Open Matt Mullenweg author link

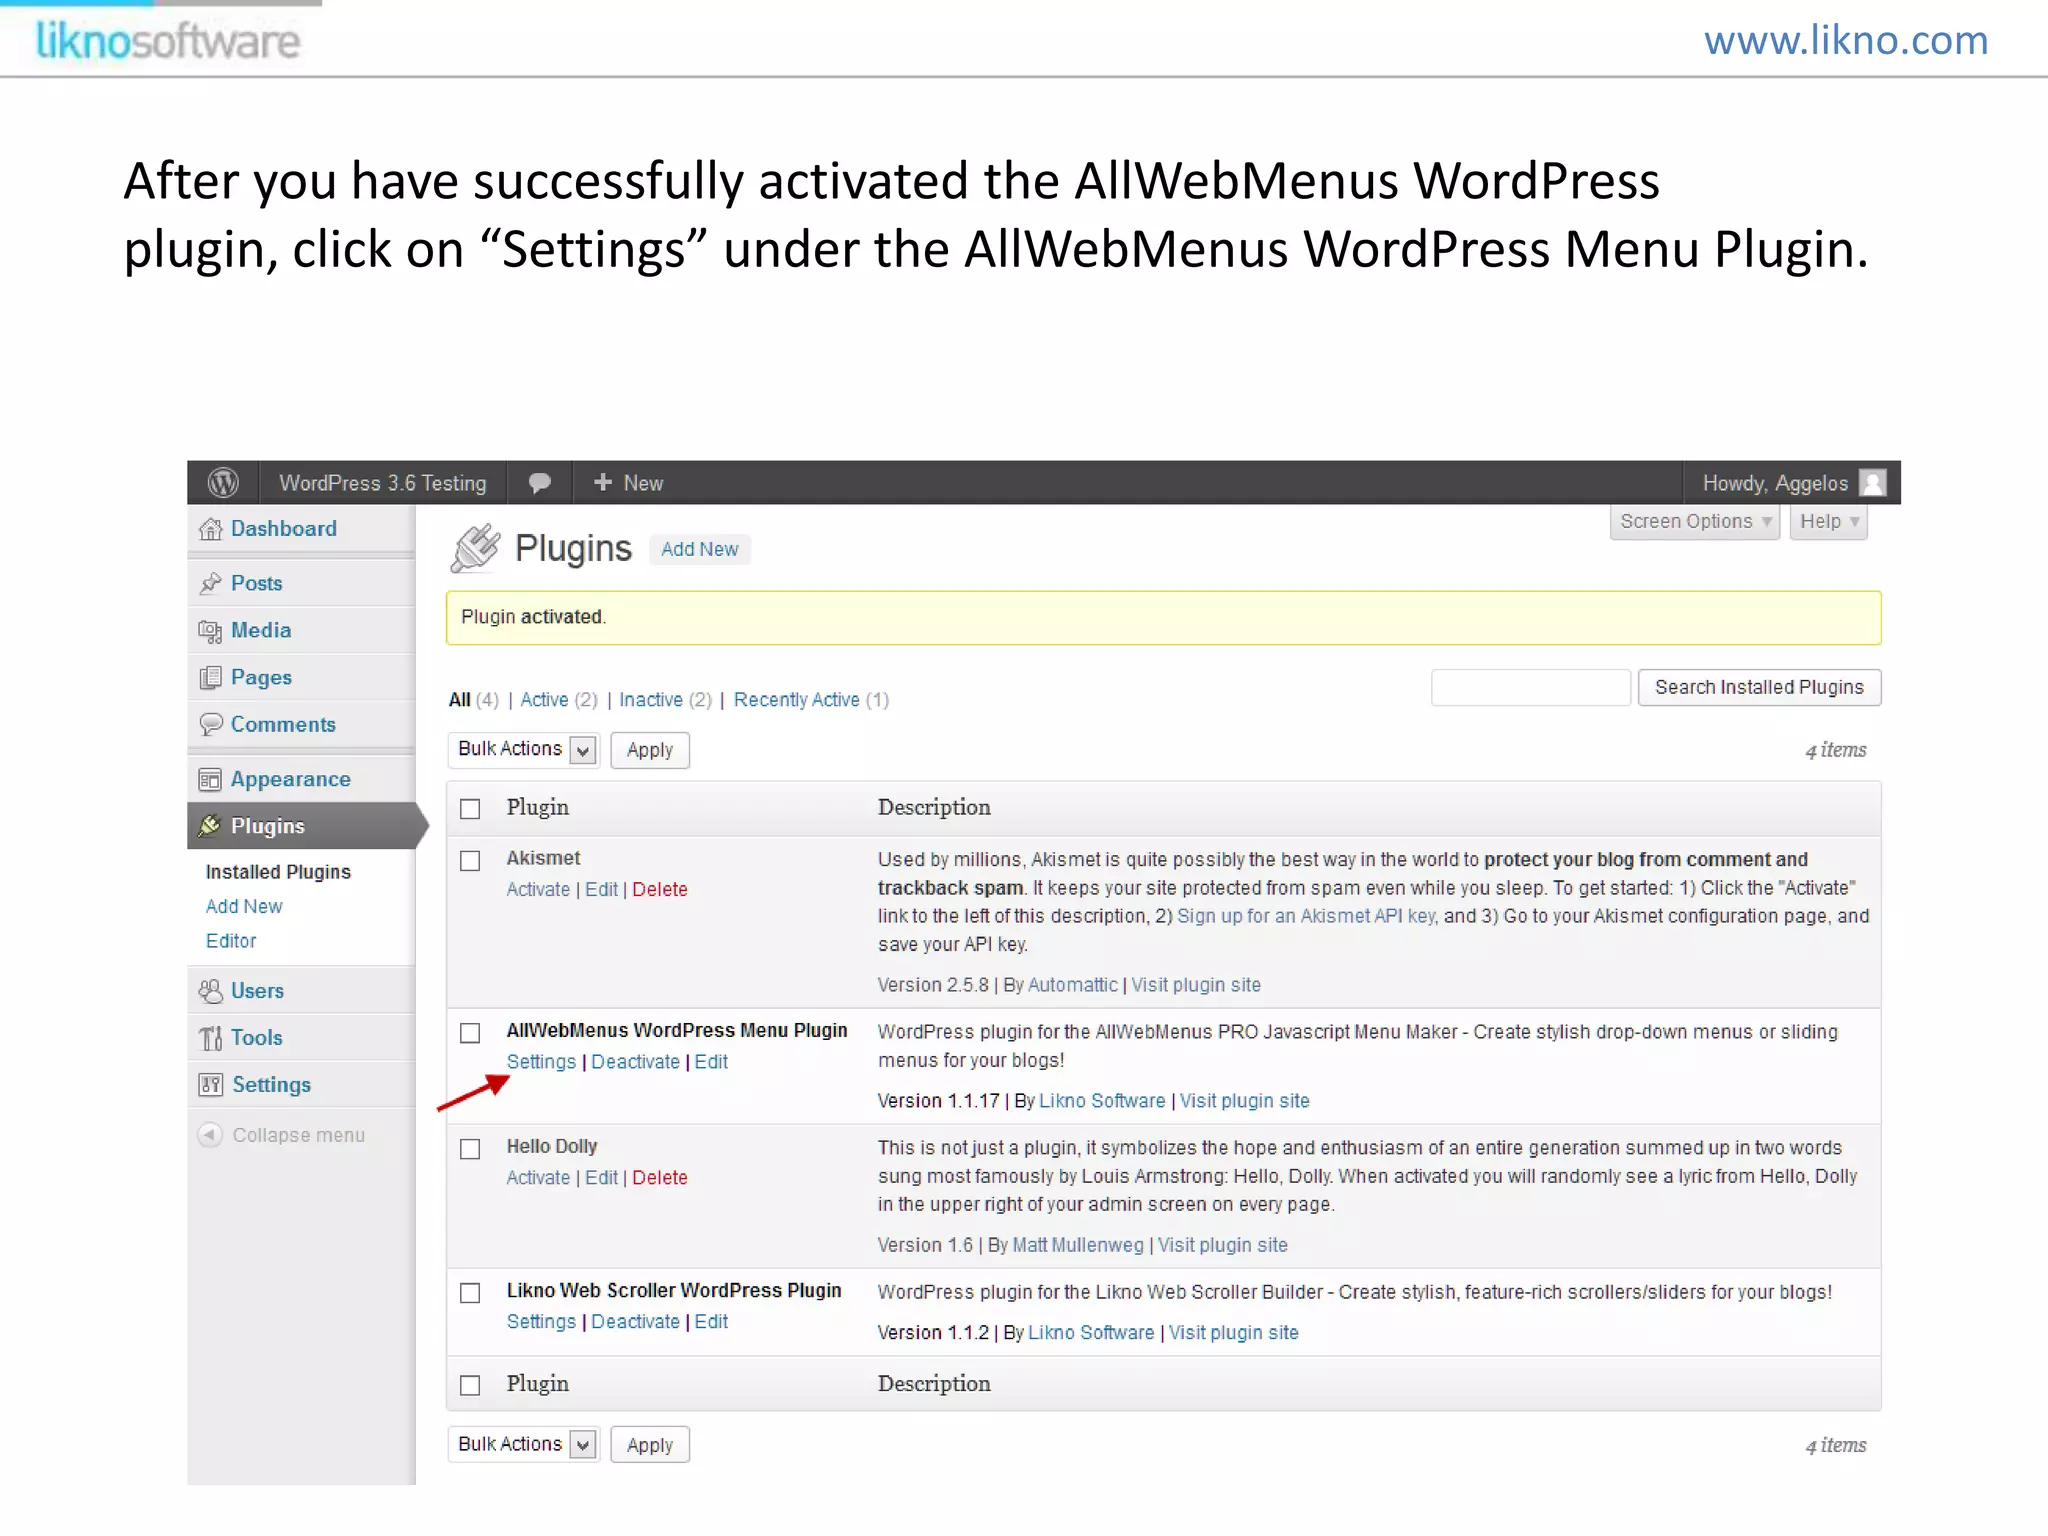(1078, 1246)
